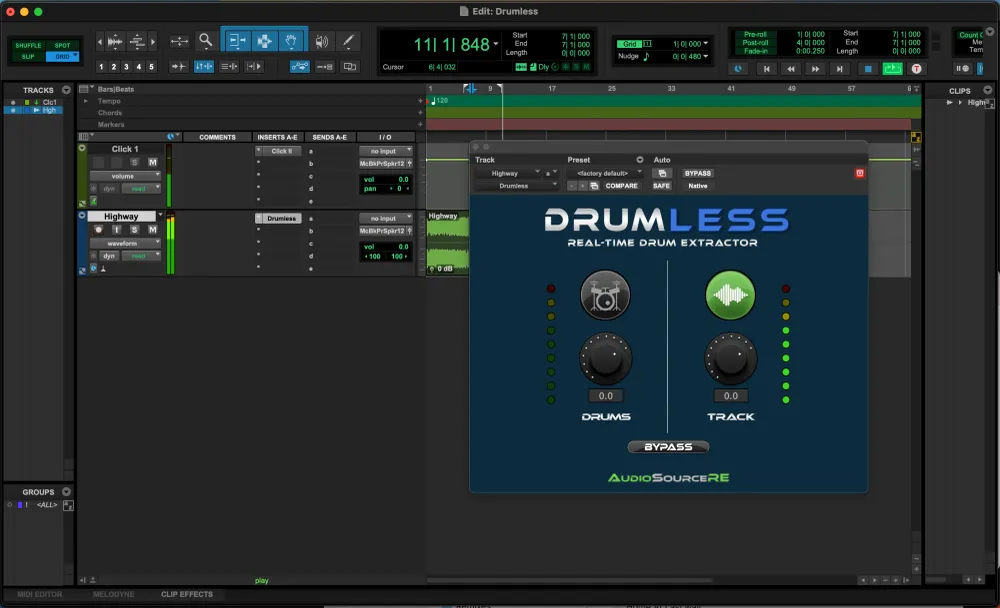
Task: Open Click 1 volume track view dropdown
Action: (125, 175)
